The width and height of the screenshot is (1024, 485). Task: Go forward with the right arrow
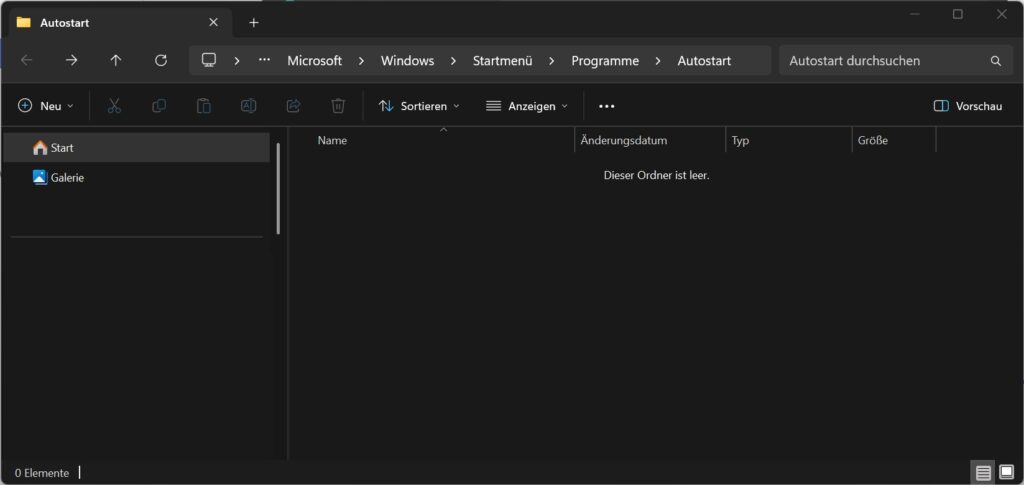point(71,61)
